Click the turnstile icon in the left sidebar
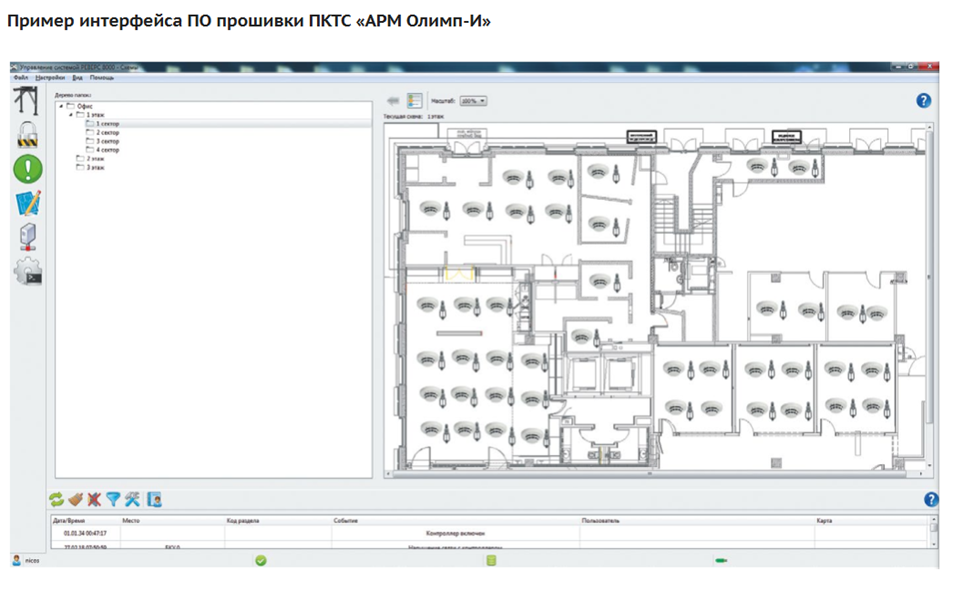Image resolution: width=974 pixels, height=592 pixels. click(x=27, y=101)
